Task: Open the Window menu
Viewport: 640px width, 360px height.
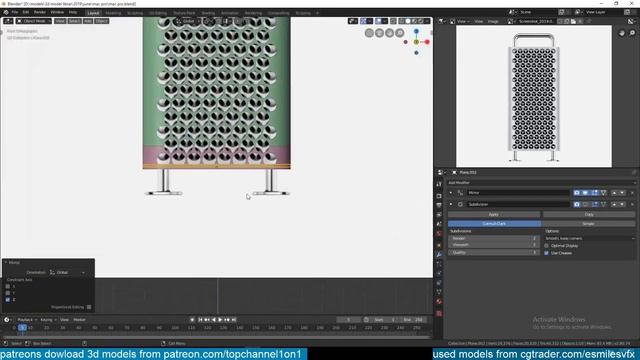Action: click(57, 12)
